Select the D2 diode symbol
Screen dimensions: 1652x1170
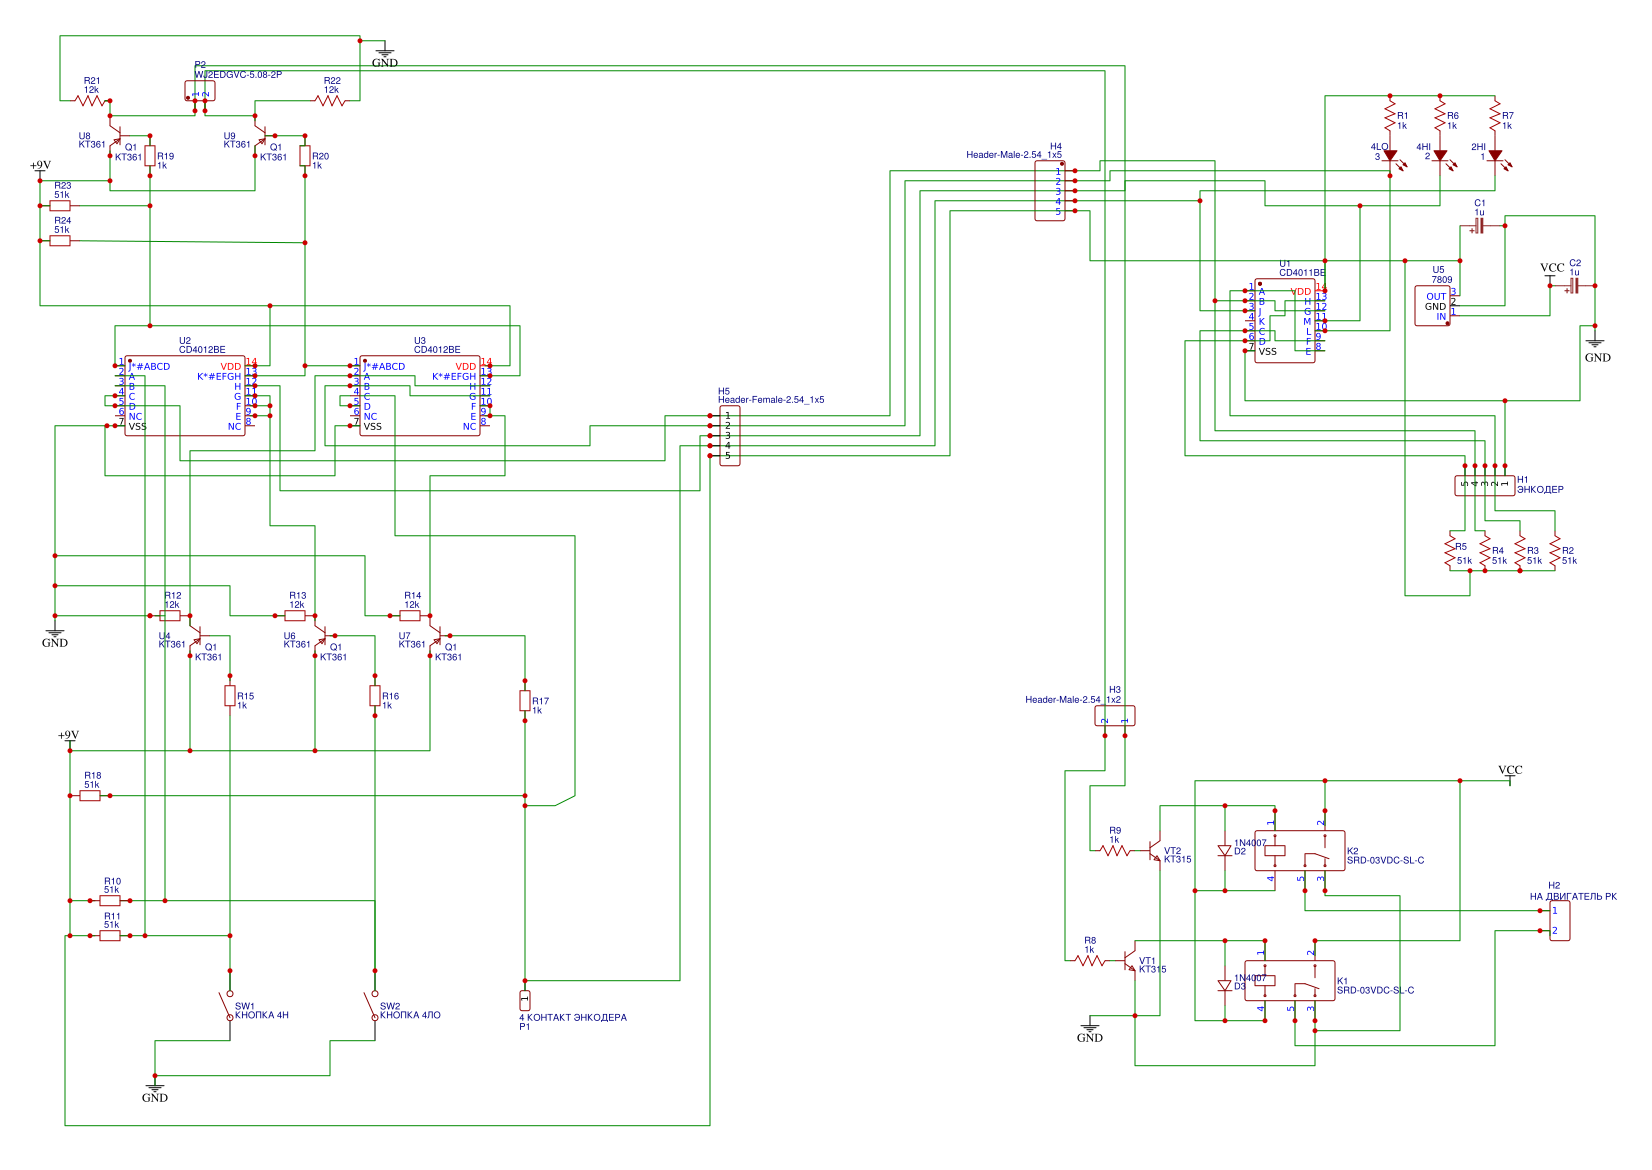(x=1225, y=851)
